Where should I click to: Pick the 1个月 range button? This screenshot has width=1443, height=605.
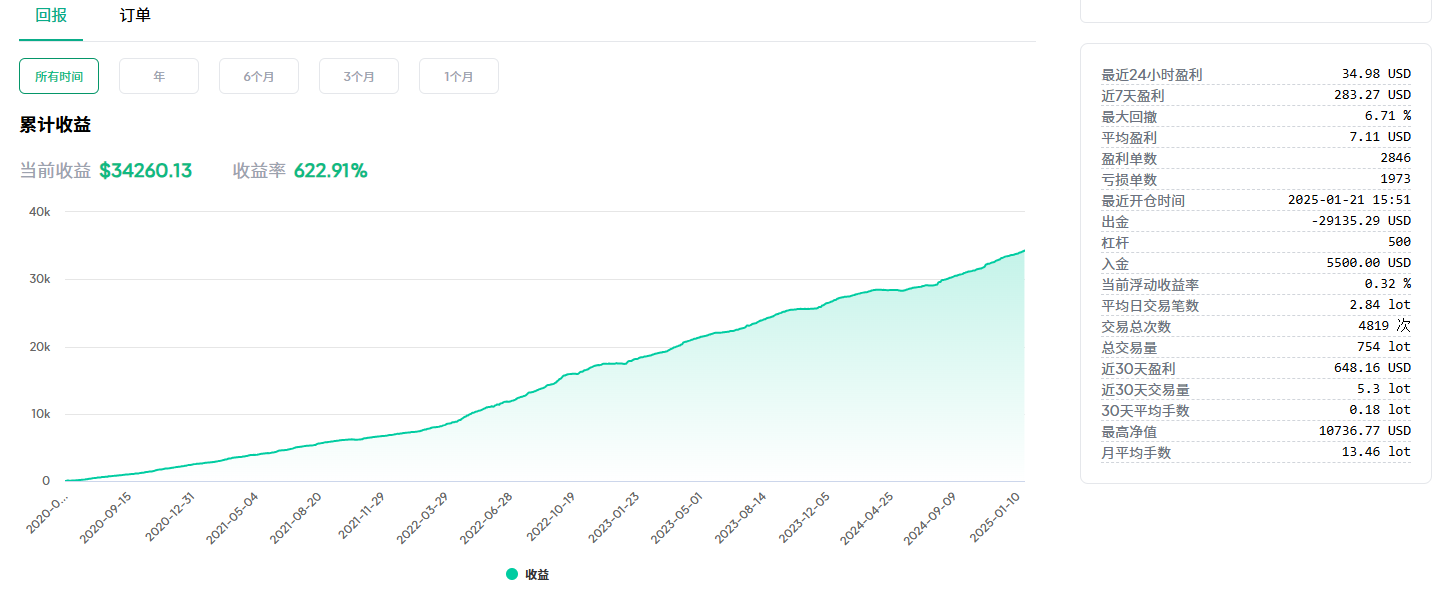tap(459, 76)
